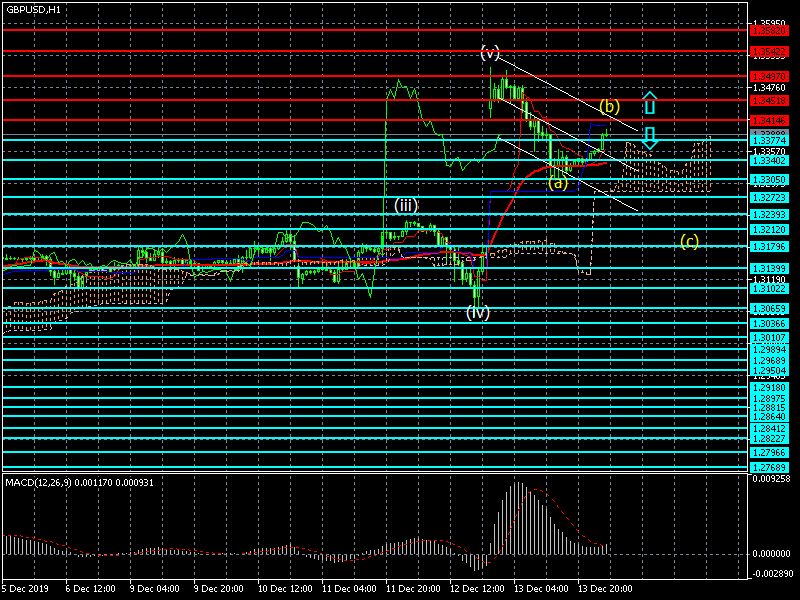
Task: Click the cyan up arrow marker
Action: coord(649,103)
